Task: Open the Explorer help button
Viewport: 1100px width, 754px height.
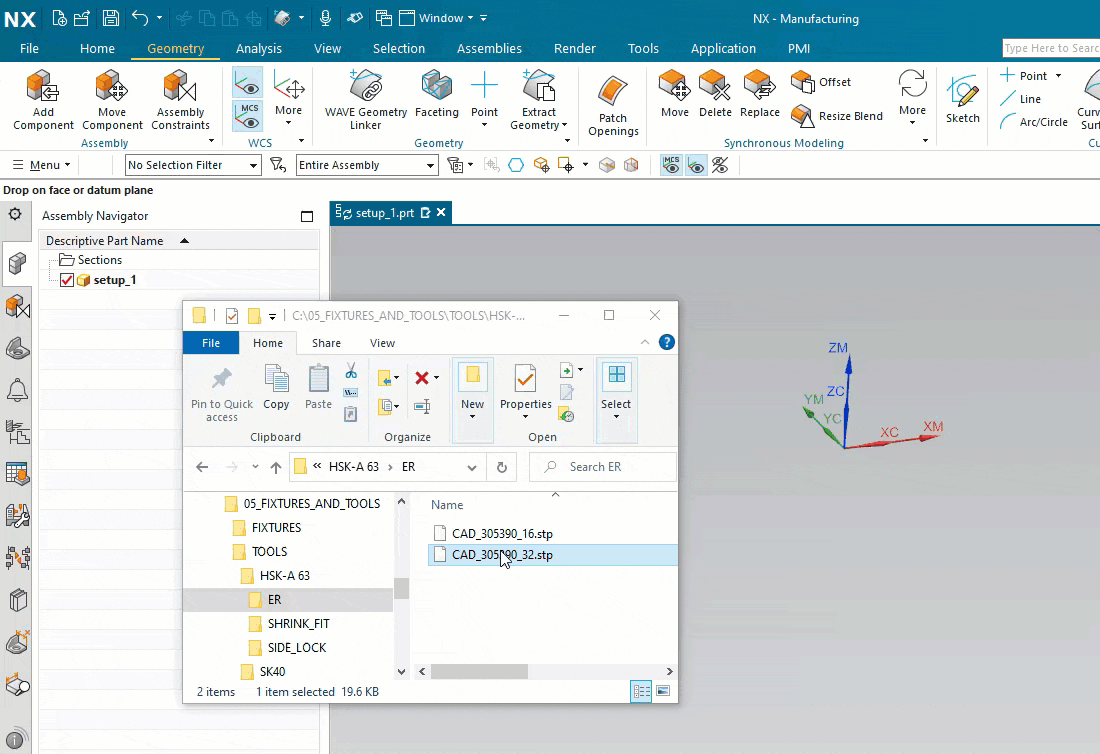Action: [x=666, y=342]
